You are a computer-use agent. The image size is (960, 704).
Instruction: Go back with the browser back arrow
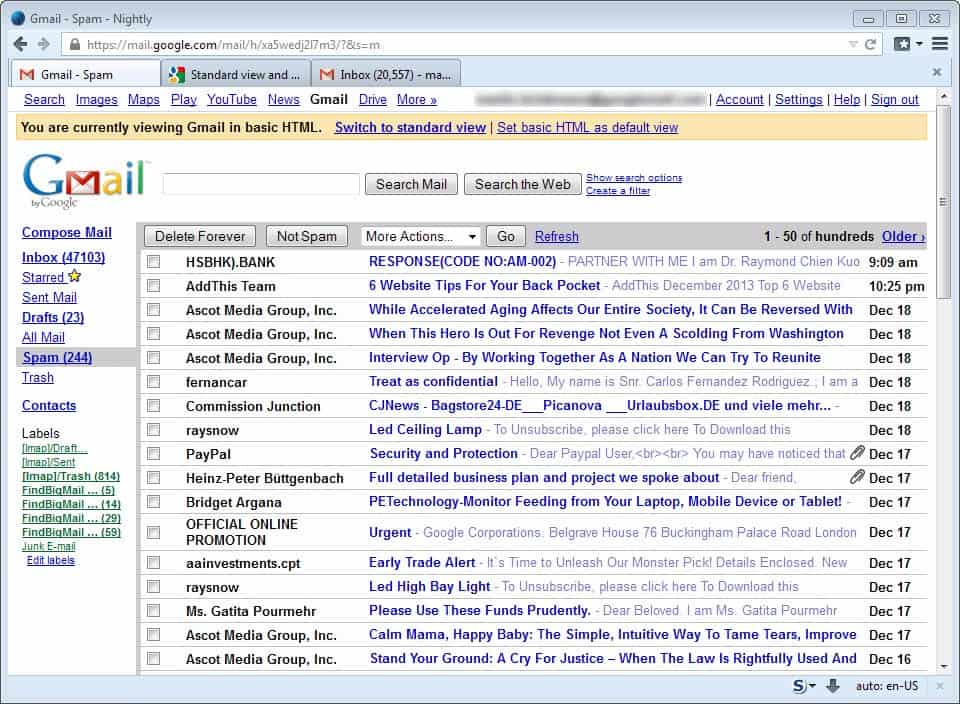coord(20,44)
